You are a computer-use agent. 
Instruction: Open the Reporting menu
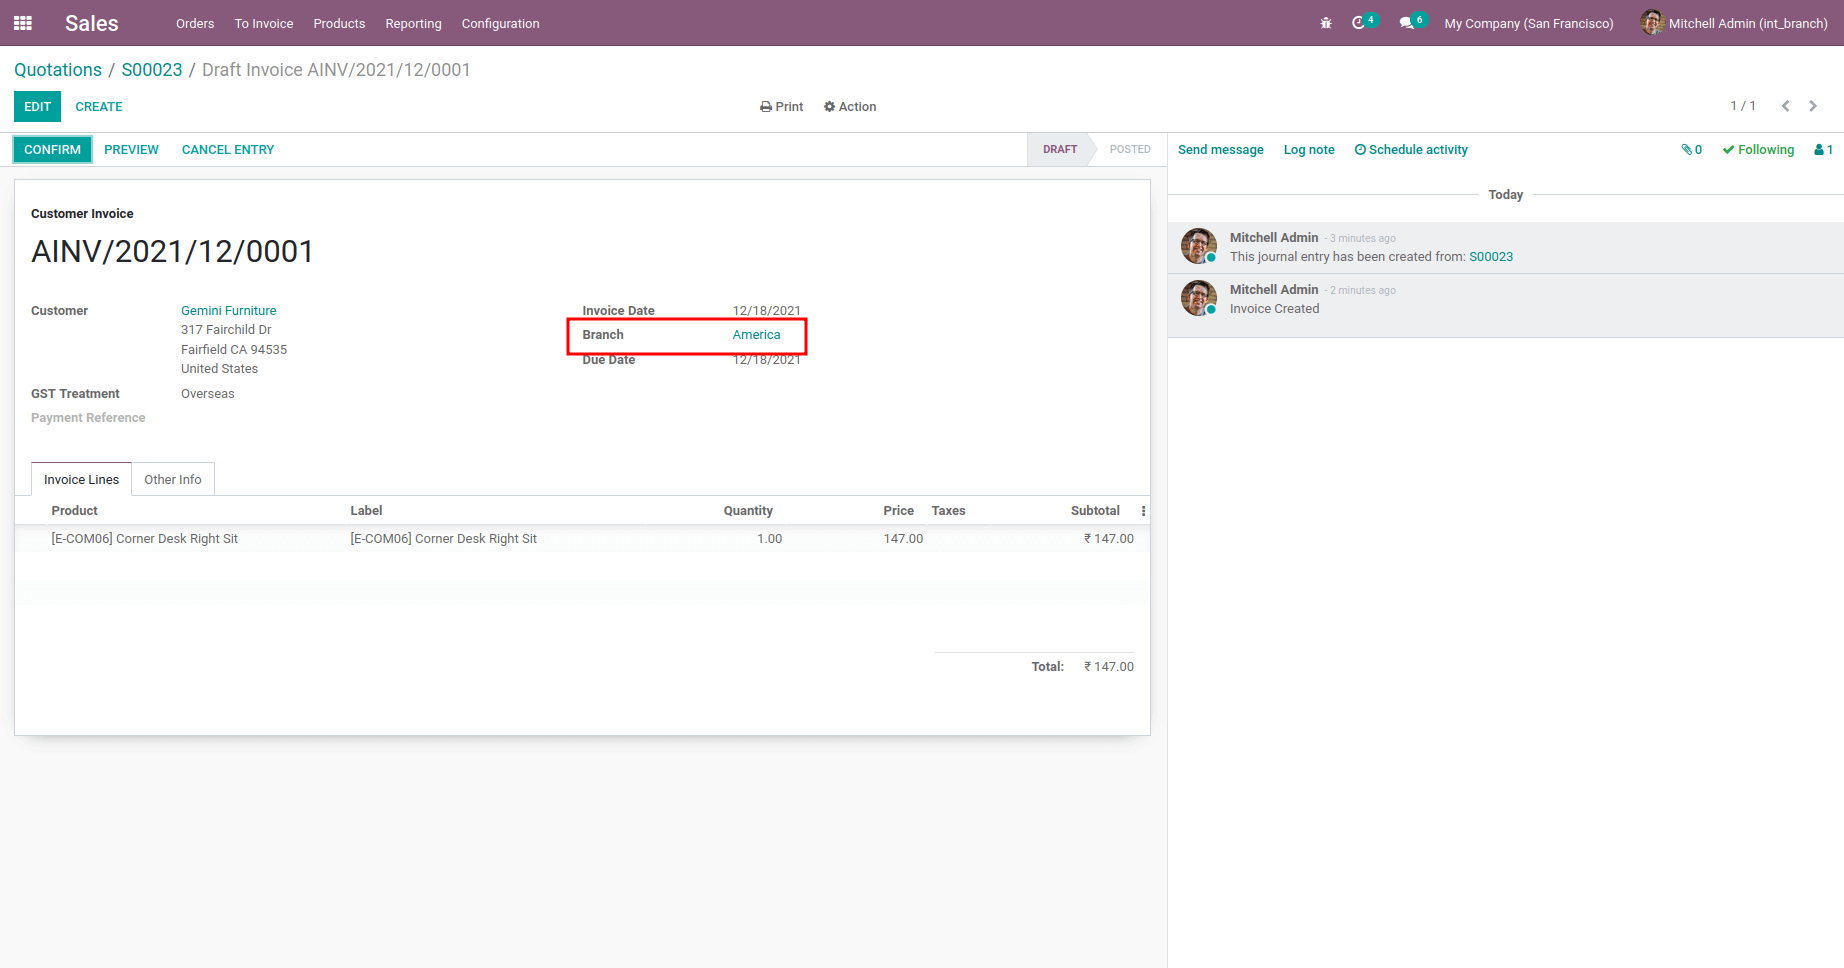tap(413, 23)
